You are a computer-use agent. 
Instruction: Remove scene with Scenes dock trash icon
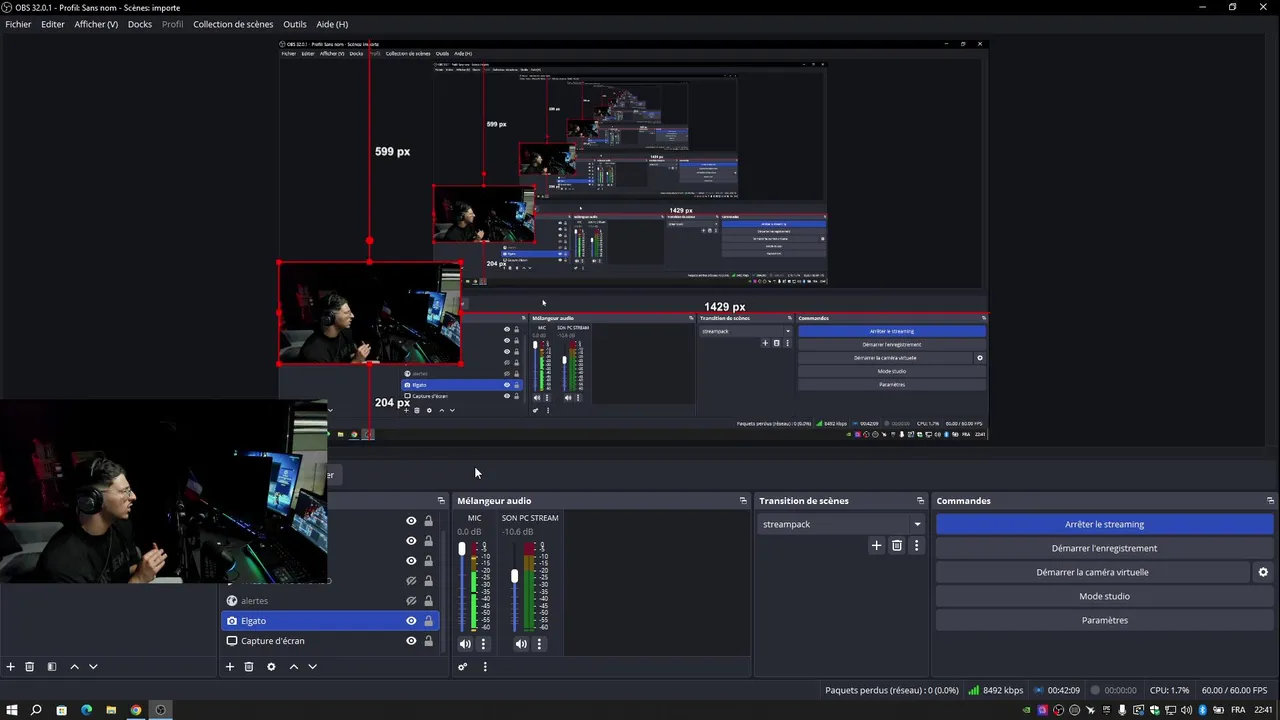pos(30,667)
